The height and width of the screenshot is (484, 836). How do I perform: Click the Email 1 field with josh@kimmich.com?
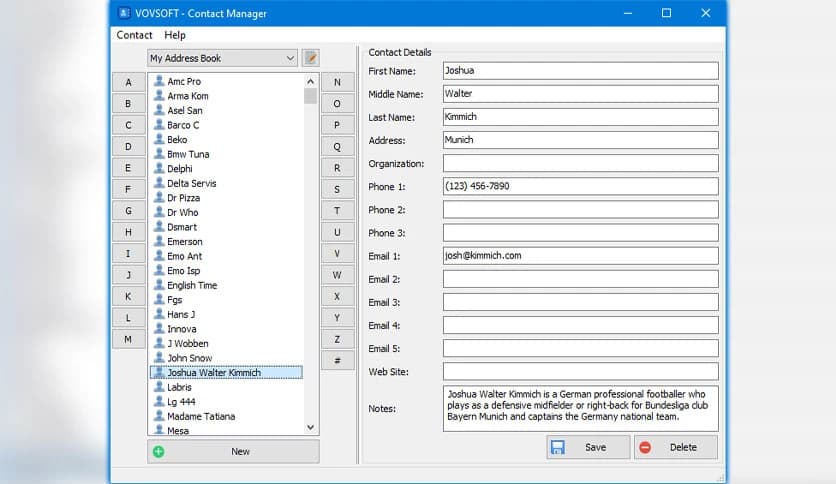[x=581, y=255]
